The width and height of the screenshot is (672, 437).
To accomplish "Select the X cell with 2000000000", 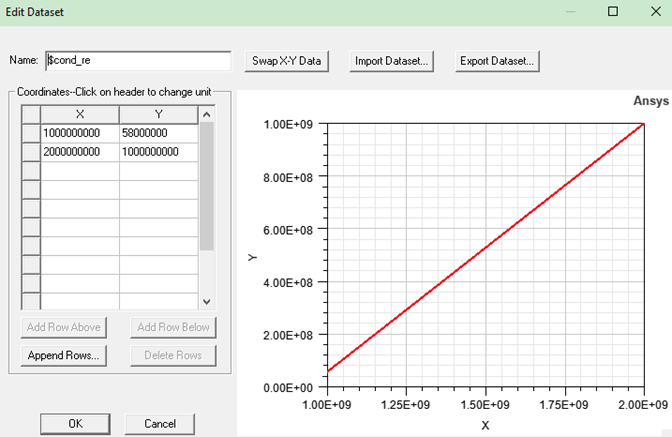I will point(80,151).
